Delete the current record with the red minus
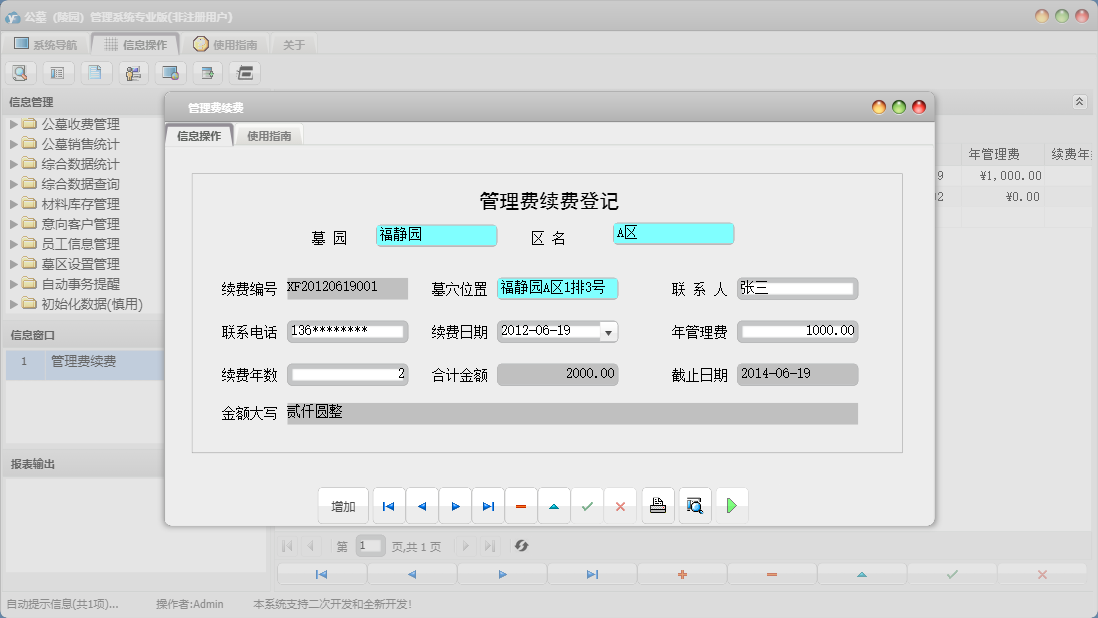The image size is (1098, 618). pyautogui.click(x=520, y=505)
